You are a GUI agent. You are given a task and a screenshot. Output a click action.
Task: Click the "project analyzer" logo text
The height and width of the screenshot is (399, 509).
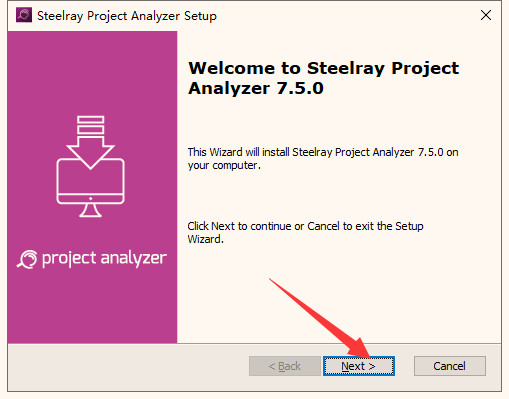[104, 259]
